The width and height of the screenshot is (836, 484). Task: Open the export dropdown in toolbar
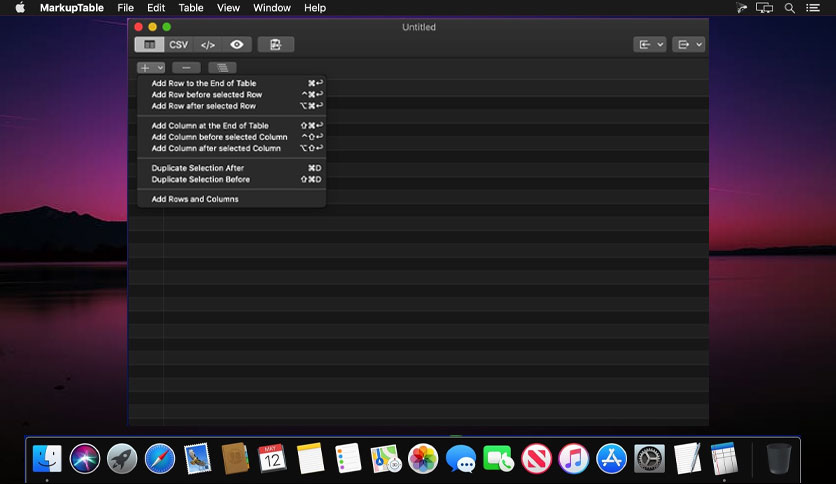coord(689,45)
